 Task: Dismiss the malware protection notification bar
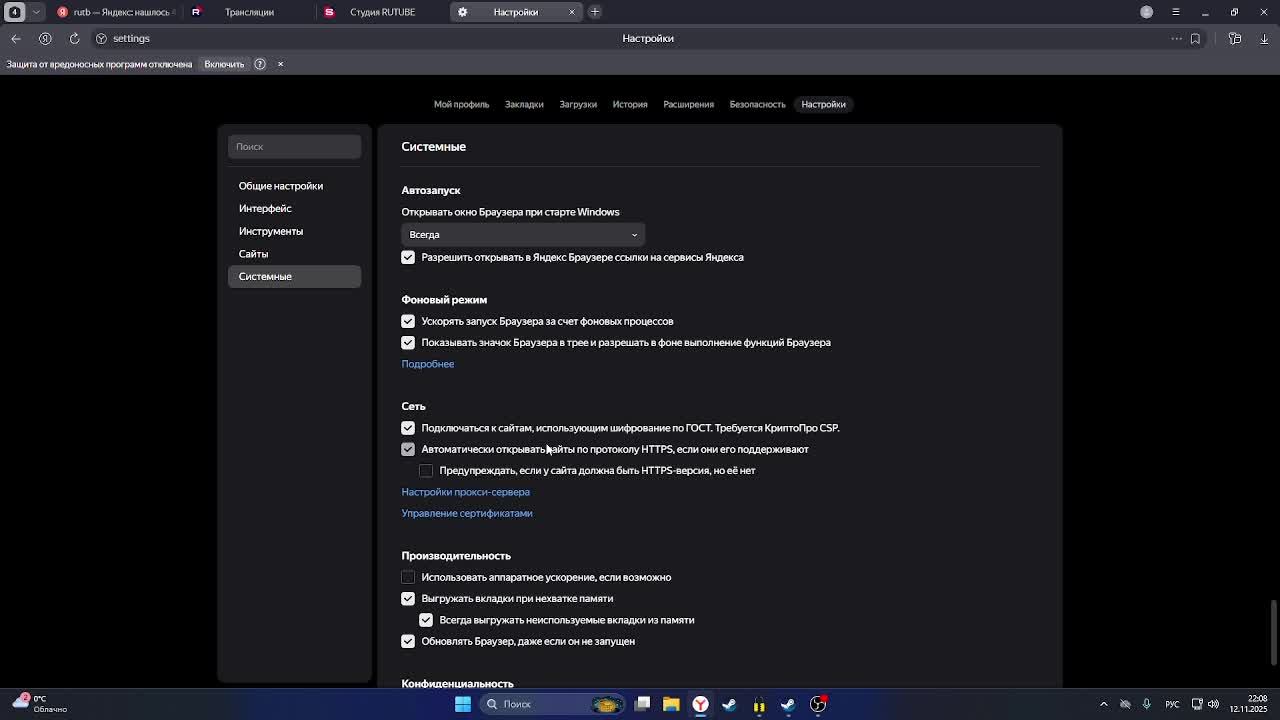[x=280, y=64]
